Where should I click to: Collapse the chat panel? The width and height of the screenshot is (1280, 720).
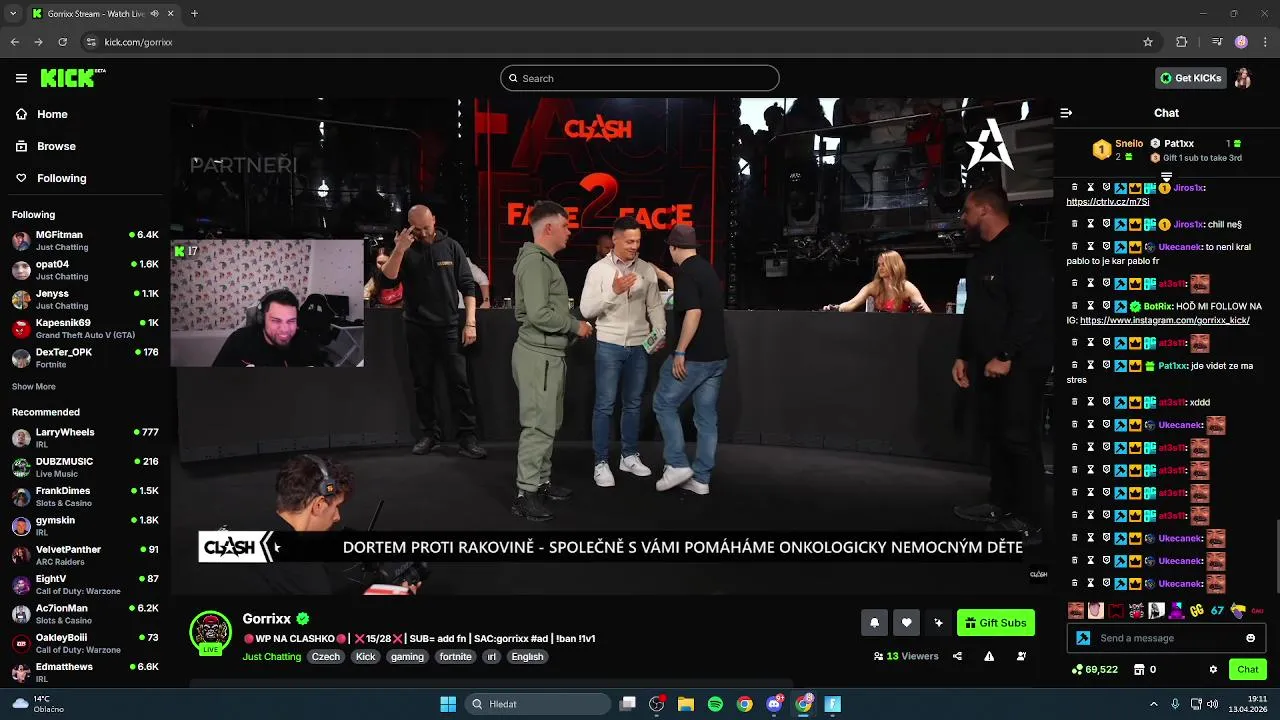pos(1066,113)
